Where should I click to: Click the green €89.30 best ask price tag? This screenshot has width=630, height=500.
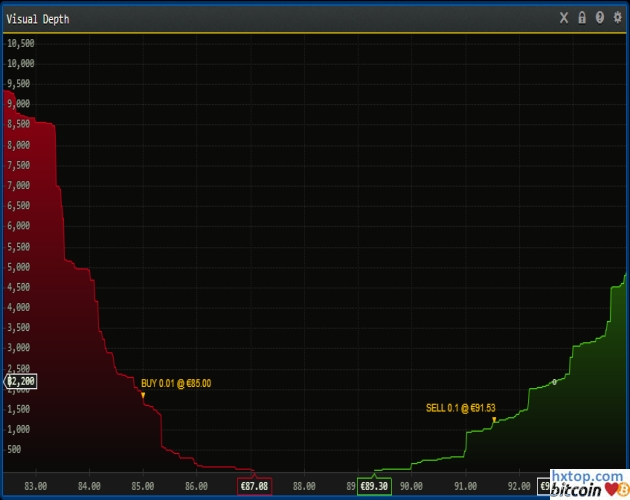point(374,486)
